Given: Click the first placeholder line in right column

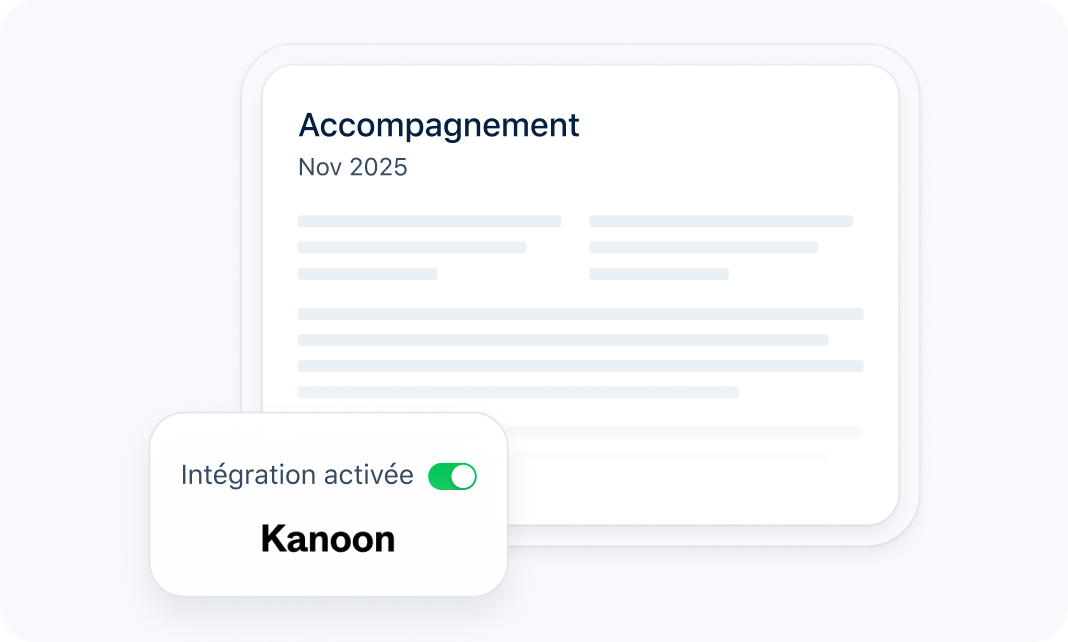Looking at the screenshot, I should pos(721,221).
